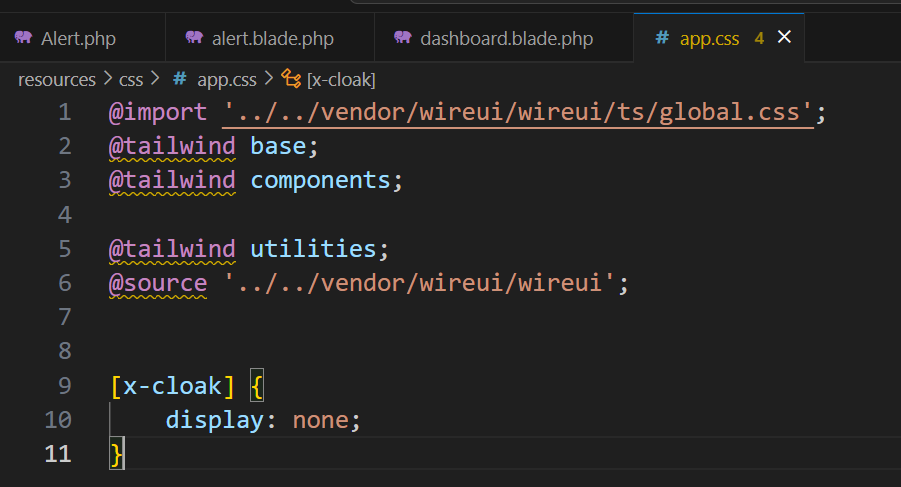This screenshot has height=487, width=901.
Task: Click the breadcrumb app.css hash icon
Action: tap(180, 79)
